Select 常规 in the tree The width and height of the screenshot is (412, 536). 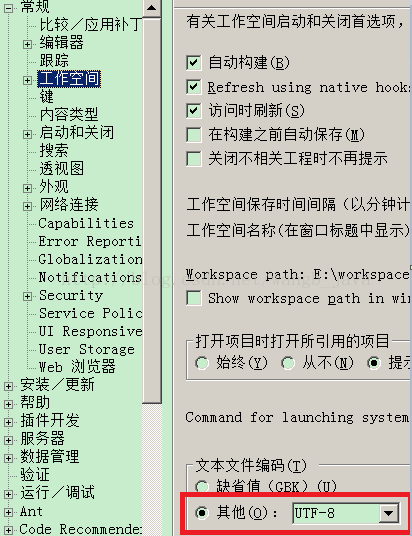(x=35, y=7)
